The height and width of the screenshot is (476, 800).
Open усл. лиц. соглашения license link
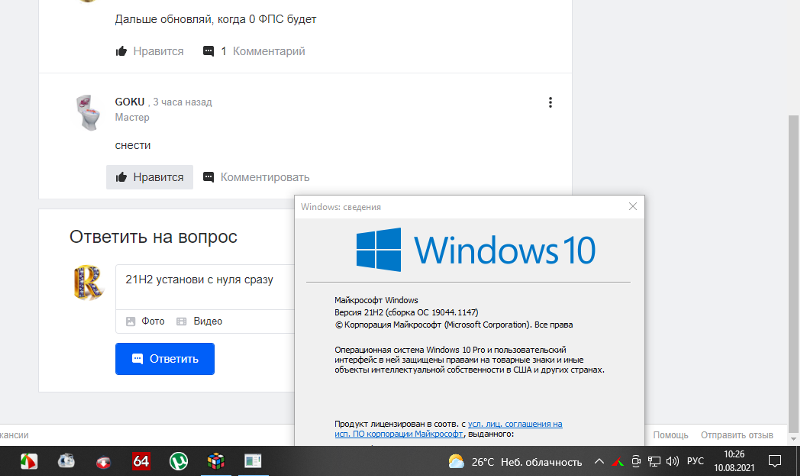pos(515,423)
